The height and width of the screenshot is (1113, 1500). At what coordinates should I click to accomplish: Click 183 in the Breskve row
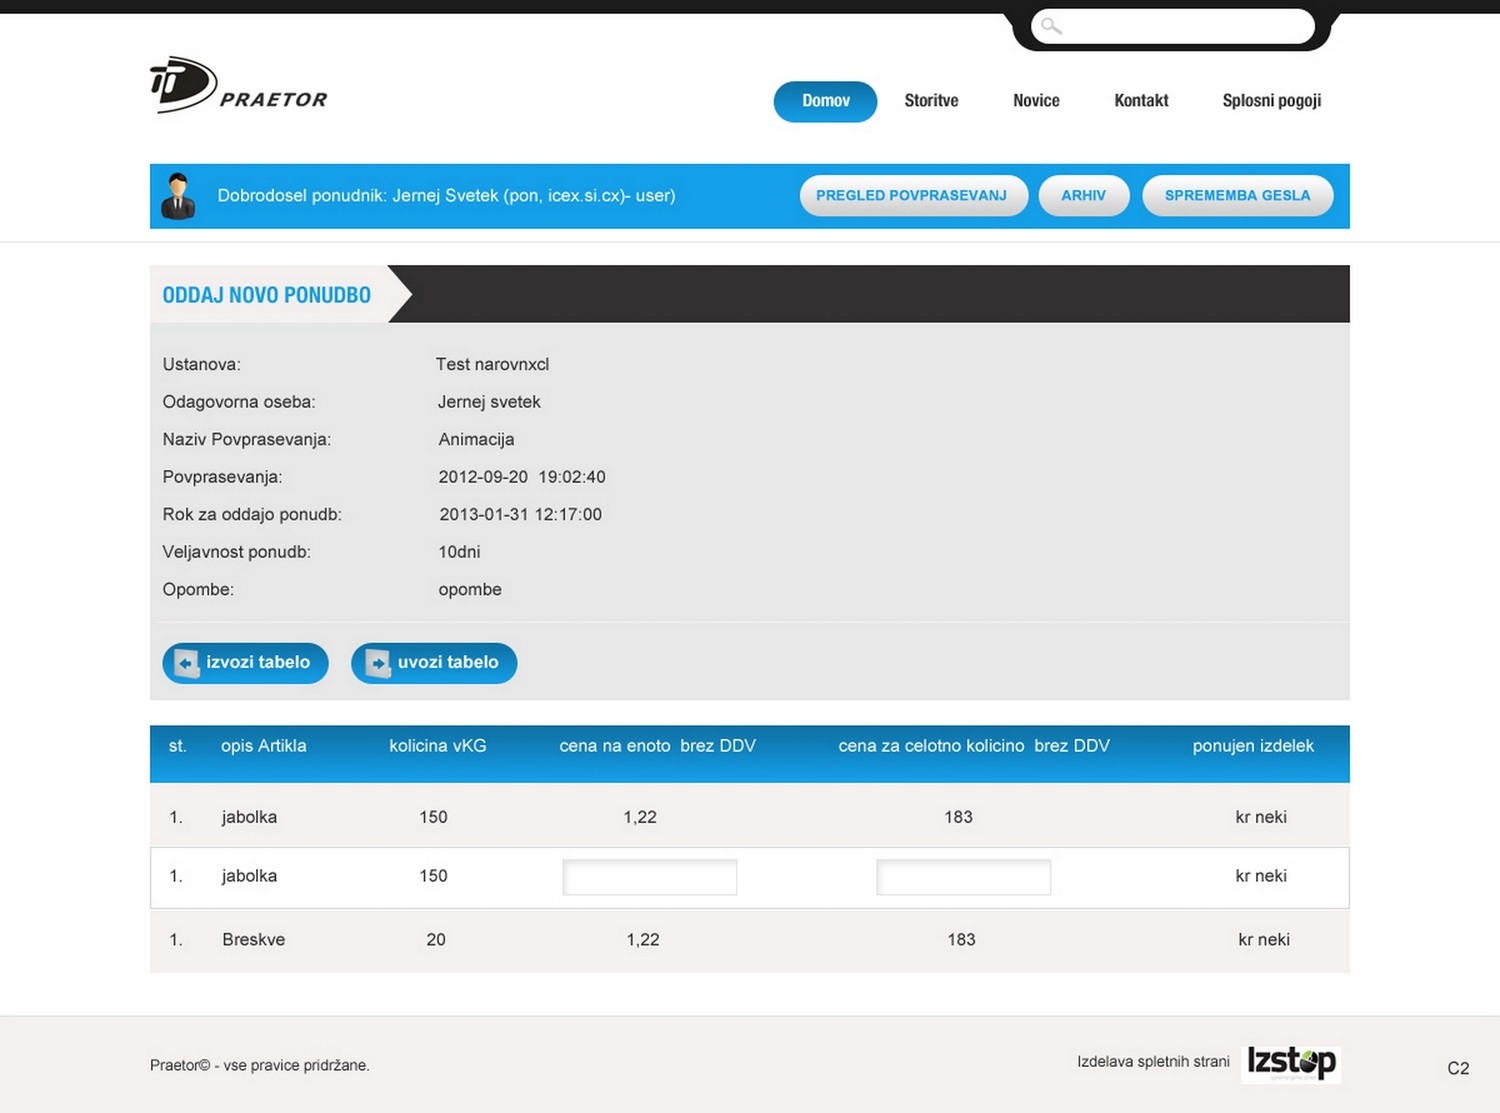point(961,940)
